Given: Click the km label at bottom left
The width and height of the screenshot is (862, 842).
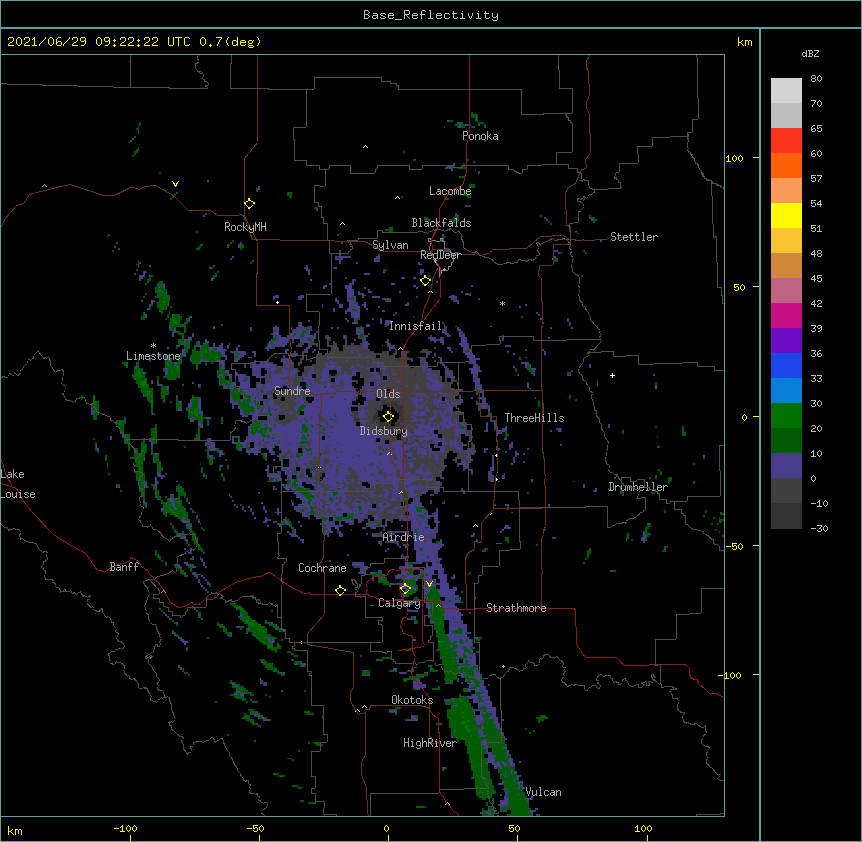Looking at the screenshot, I should click(15, 830).
